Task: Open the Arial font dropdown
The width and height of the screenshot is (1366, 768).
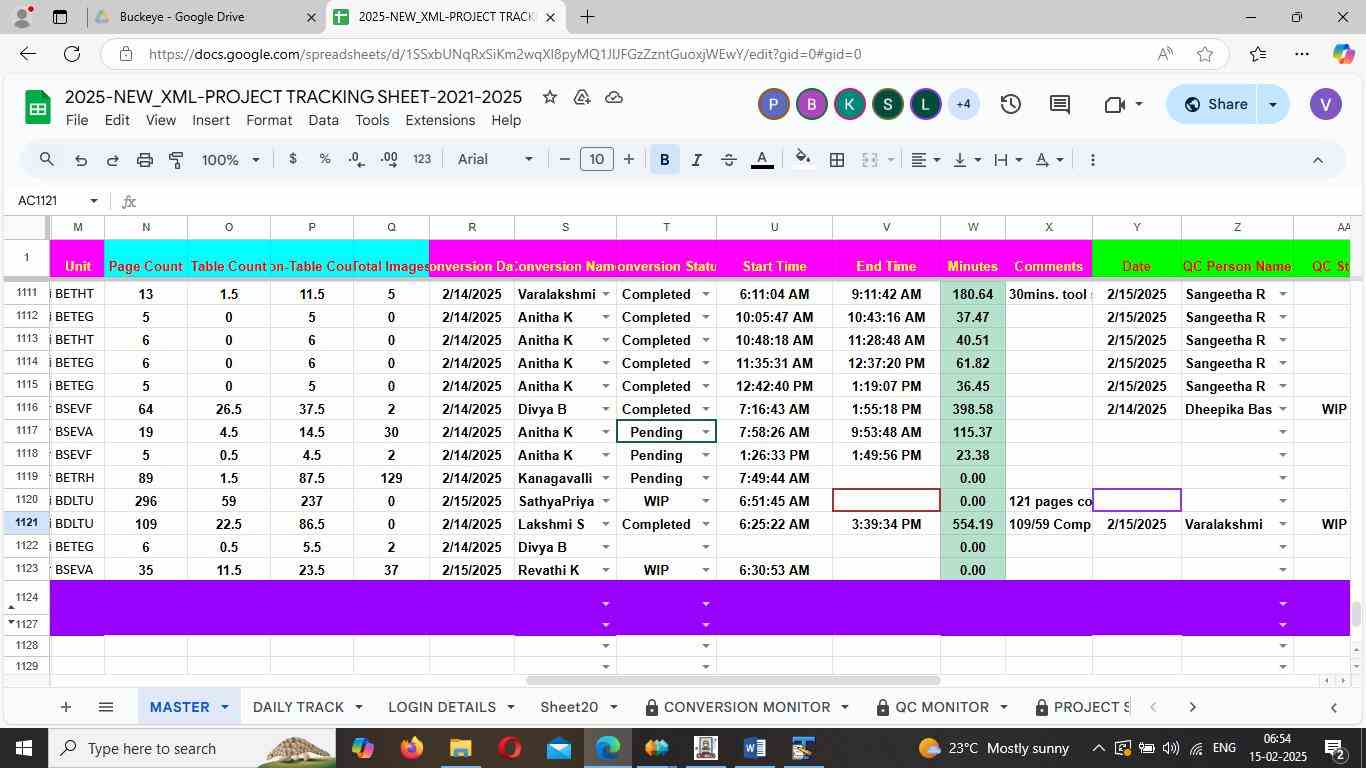Action: pyautogui.click(x=495, y=160)
